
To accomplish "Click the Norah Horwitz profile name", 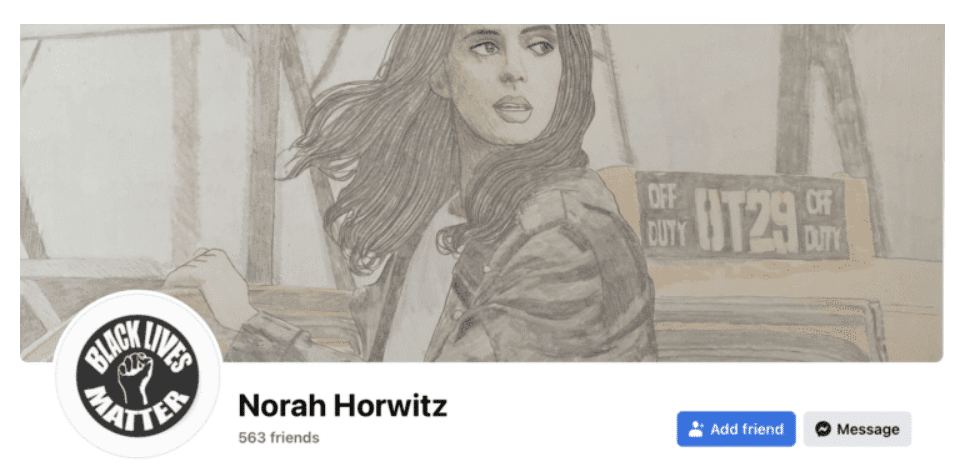I will click(343, 405).
